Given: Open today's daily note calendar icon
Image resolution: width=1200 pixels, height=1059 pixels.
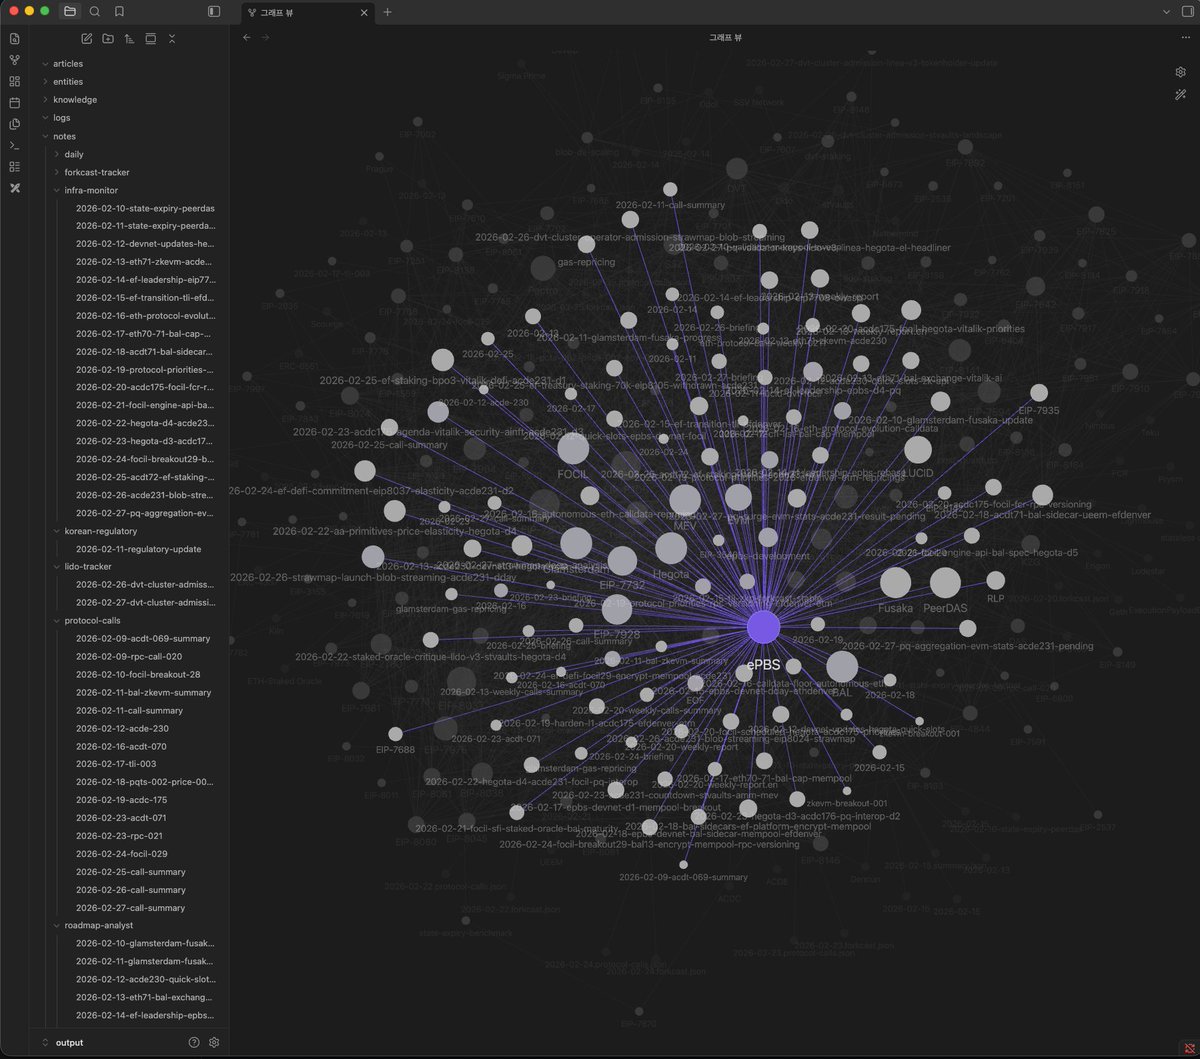Looking at the screenshot, I should coord(14,103).
